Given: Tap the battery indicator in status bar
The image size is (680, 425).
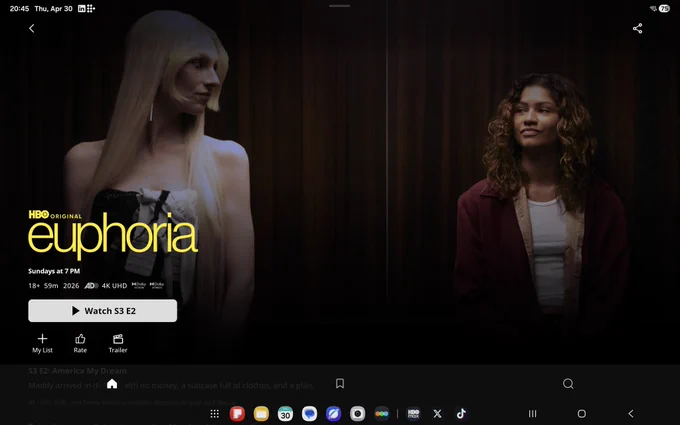Looking at the screenshot, I should click(664, 8).
